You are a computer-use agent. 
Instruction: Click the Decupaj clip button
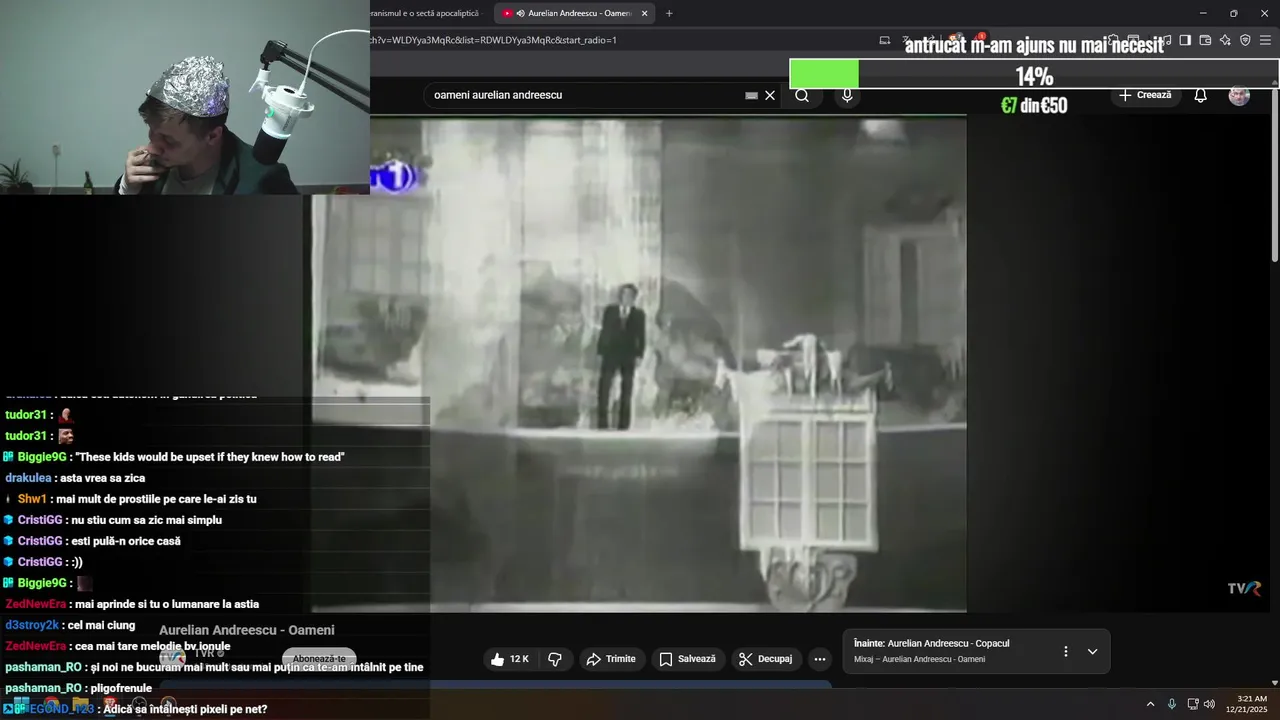click(x=766, y=659)
